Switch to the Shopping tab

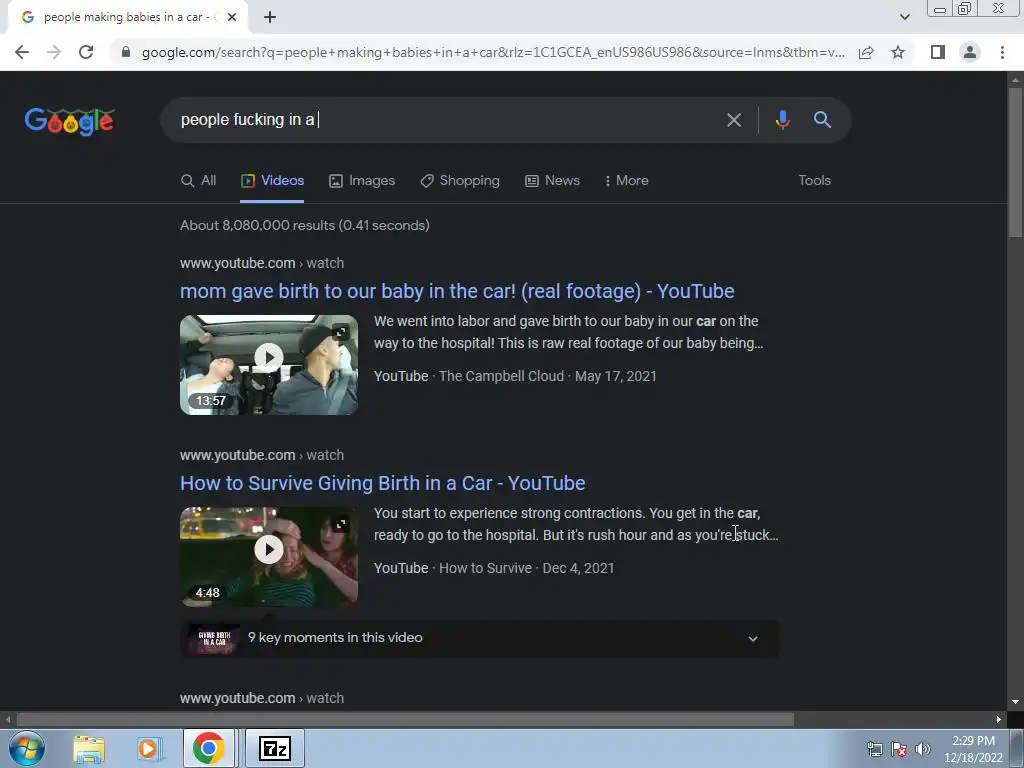pyautogui.click(x=460, y=181)
